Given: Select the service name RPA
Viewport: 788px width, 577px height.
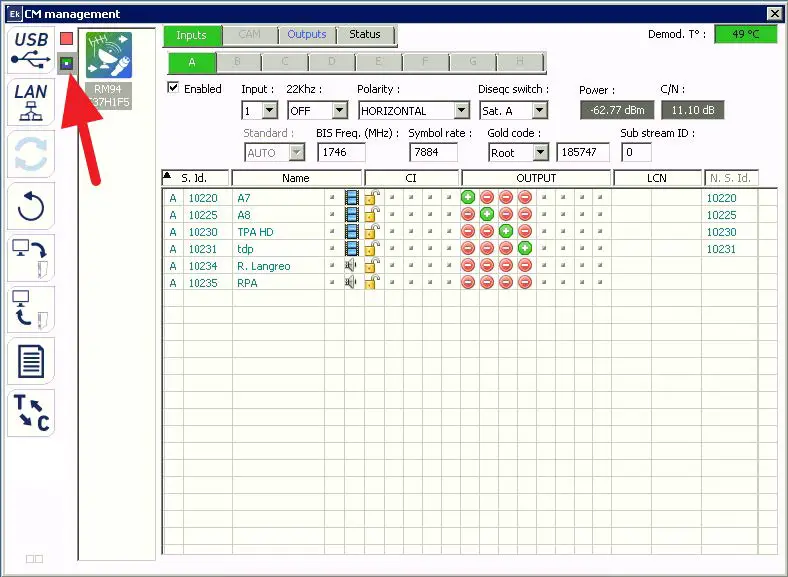Looking at the screenshot, I should 247,283.
